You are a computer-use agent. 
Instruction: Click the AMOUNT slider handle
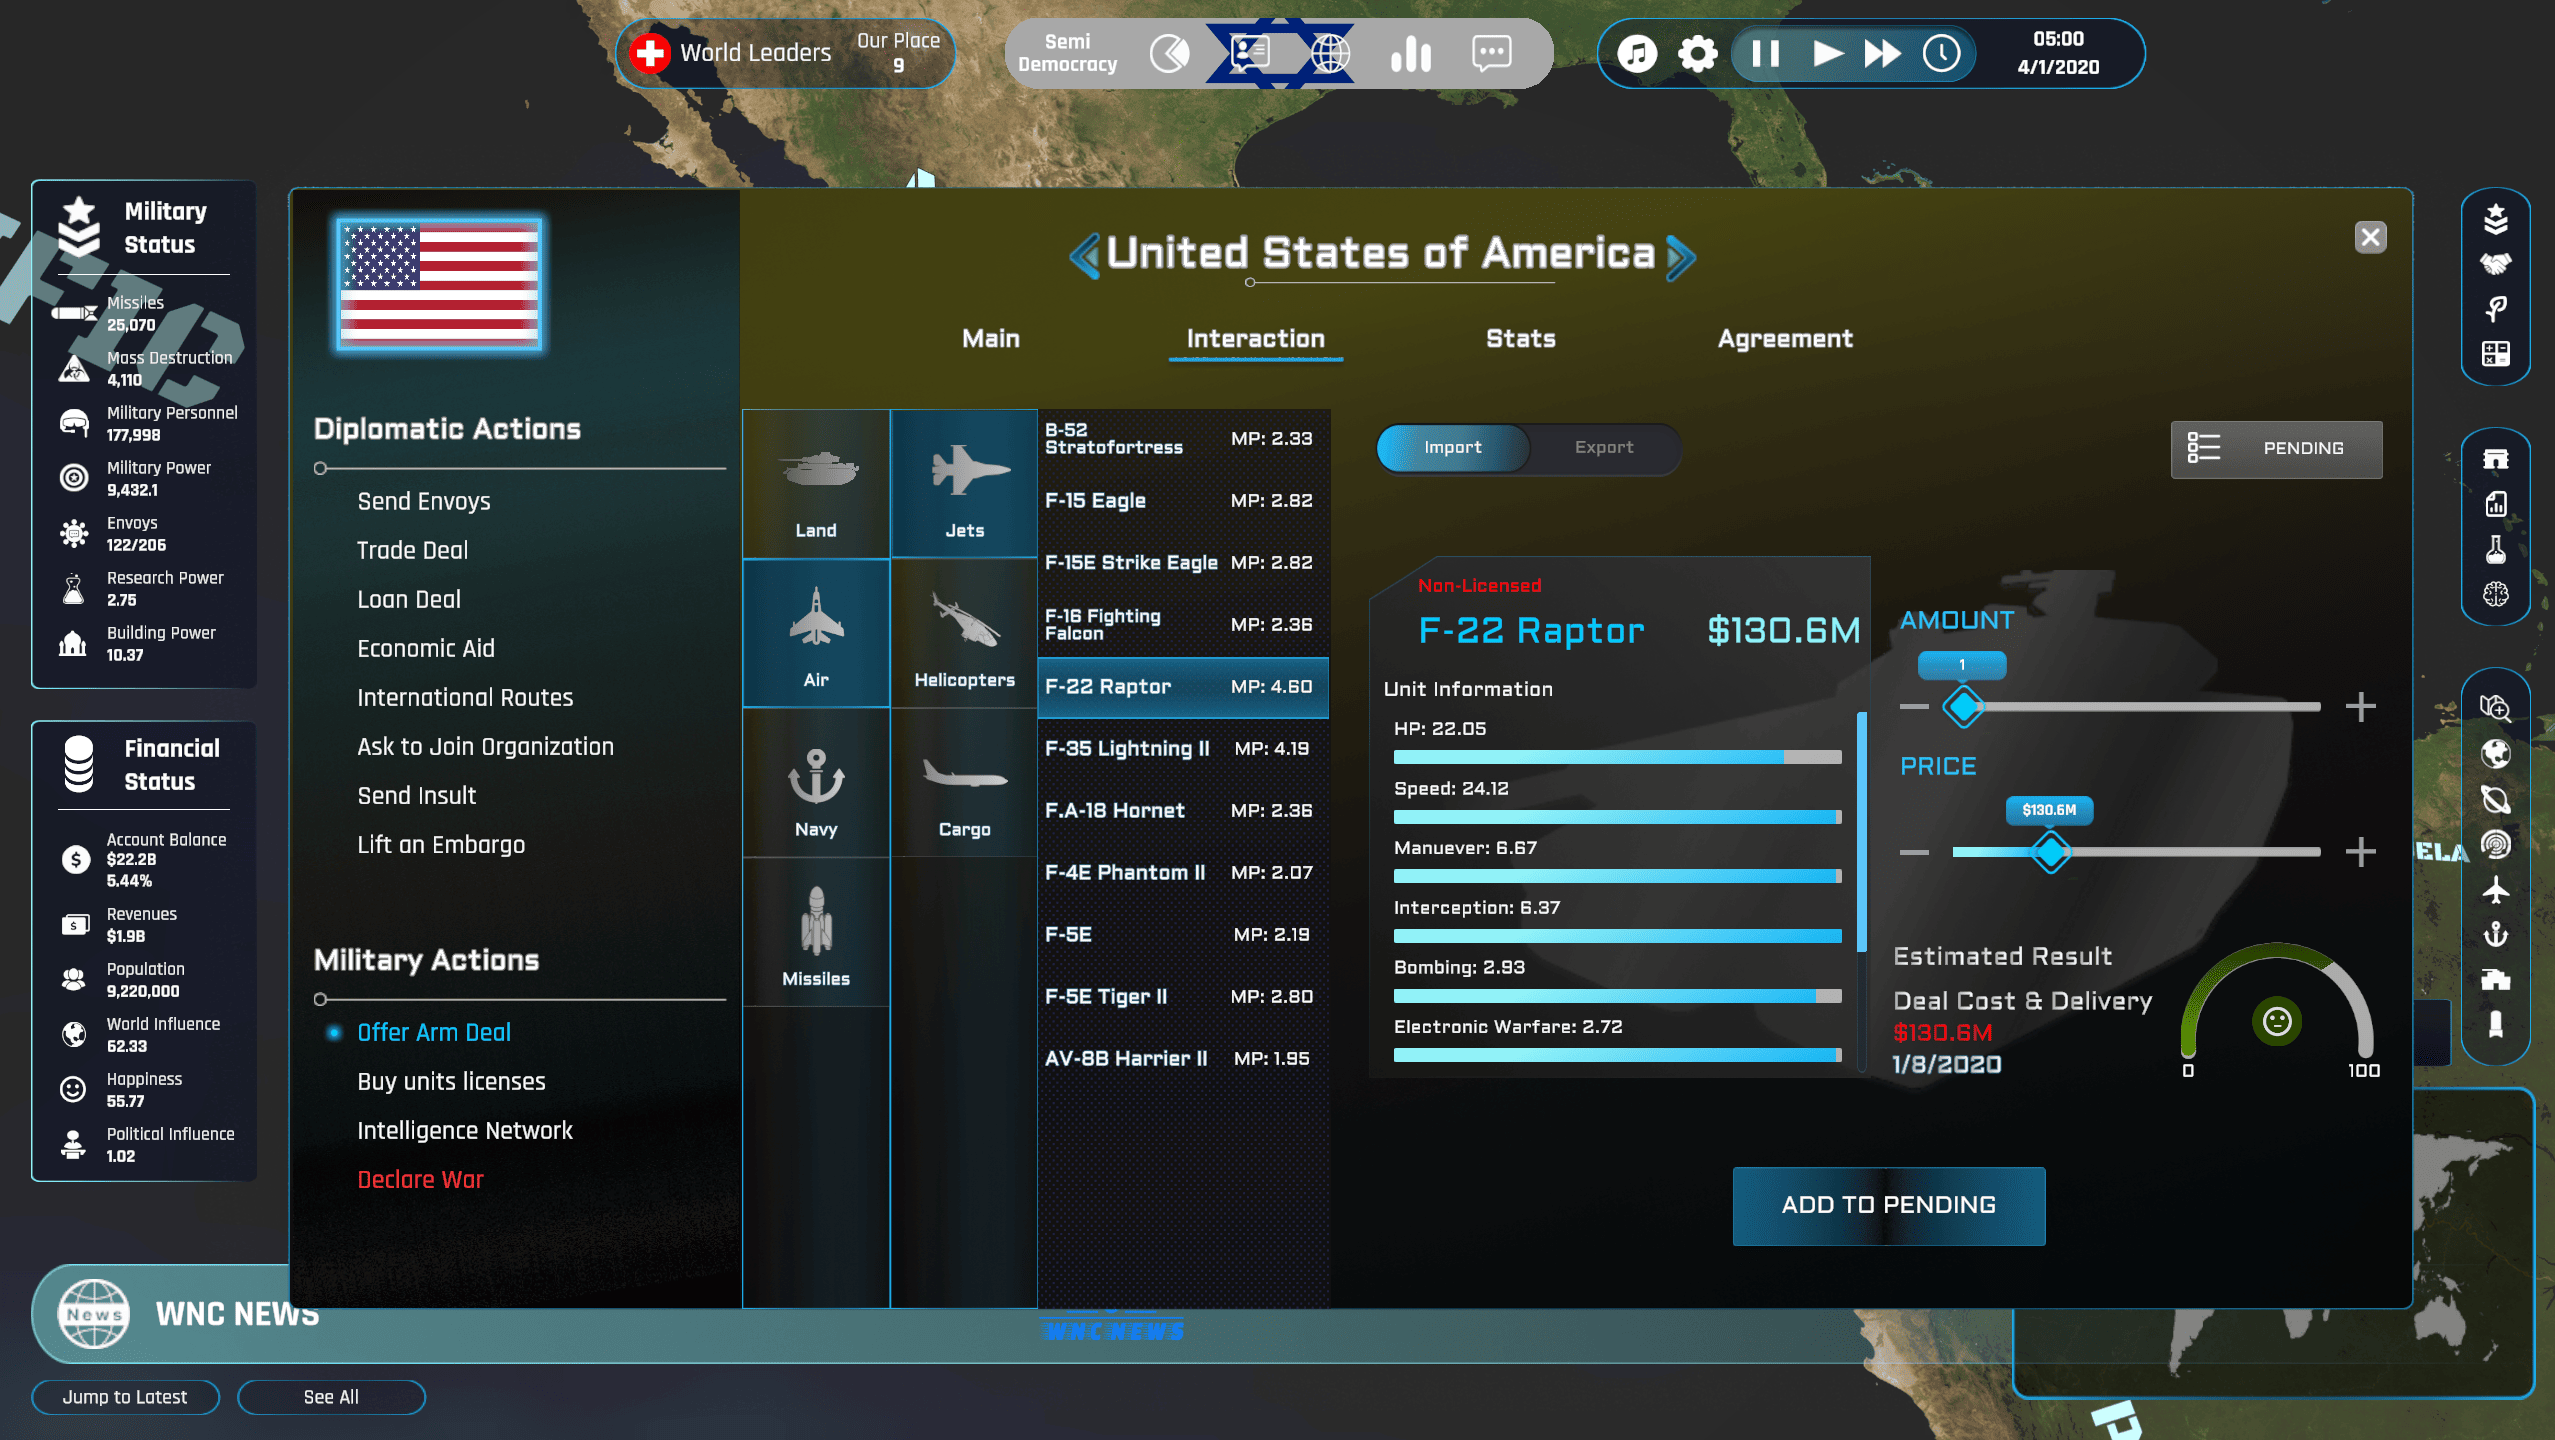tap(1962, 707)
